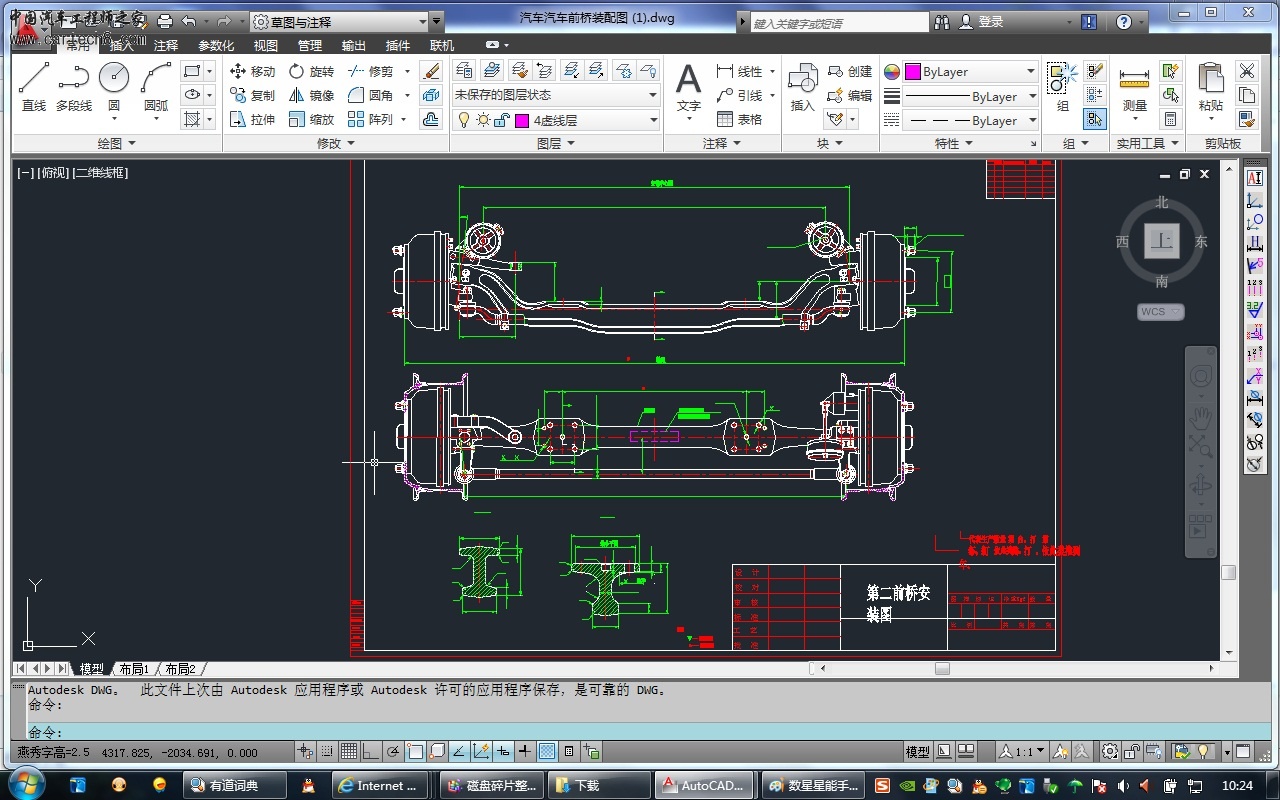Click the 登录 sign-in button
Viewport: 1280px width, 800px height.
[990, 21]
